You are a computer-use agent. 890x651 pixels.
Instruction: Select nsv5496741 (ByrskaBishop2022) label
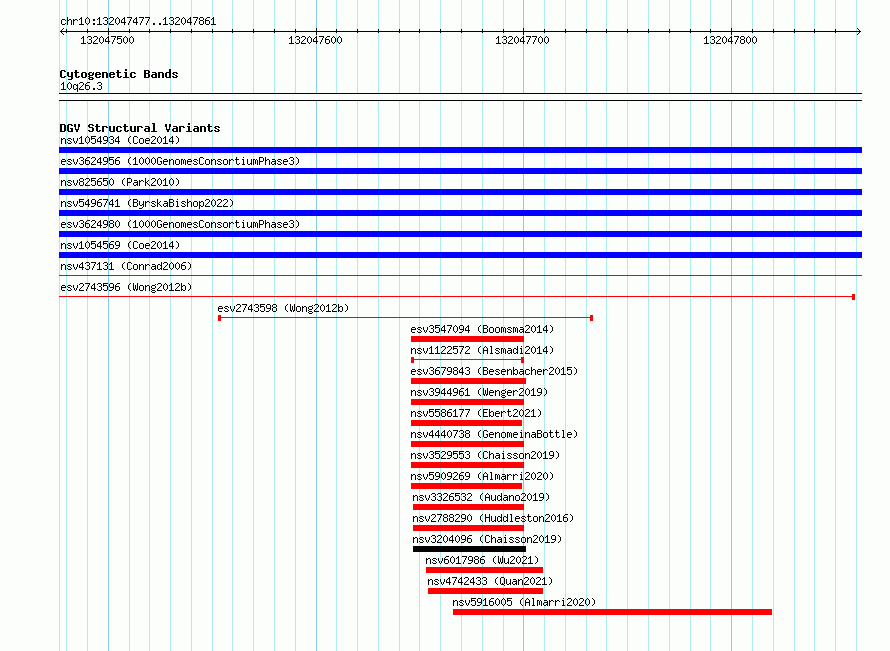point(147,203)
